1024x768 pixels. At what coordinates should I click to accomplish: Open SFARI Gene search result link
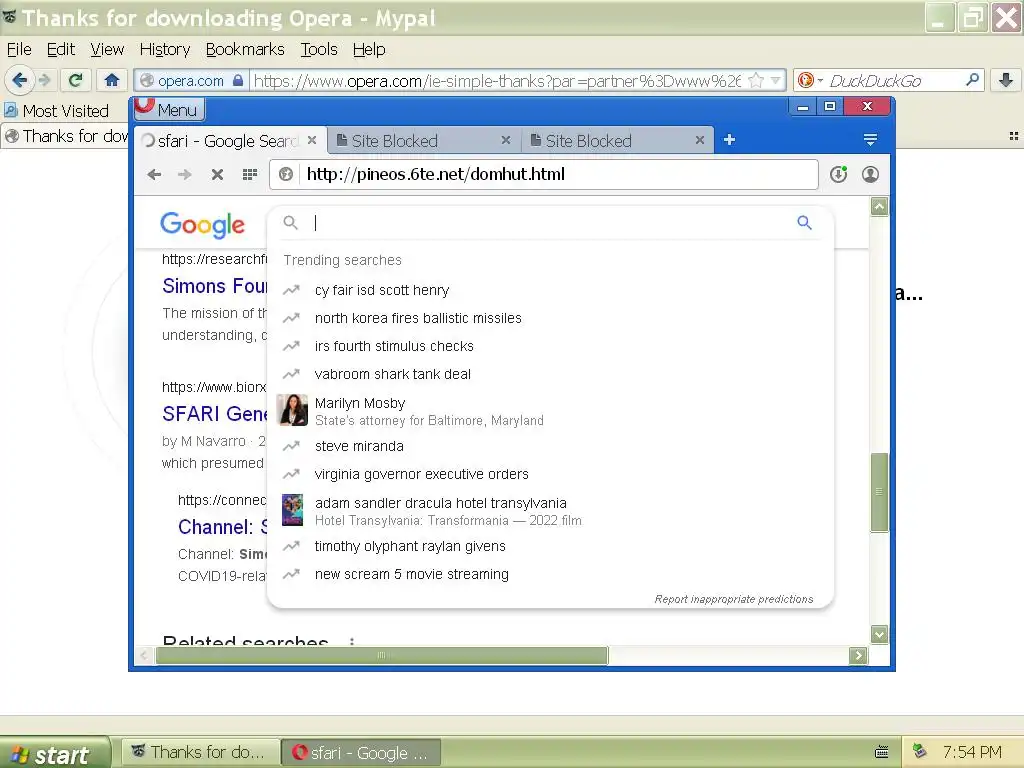pyautogui.click(x=215, y=414)
